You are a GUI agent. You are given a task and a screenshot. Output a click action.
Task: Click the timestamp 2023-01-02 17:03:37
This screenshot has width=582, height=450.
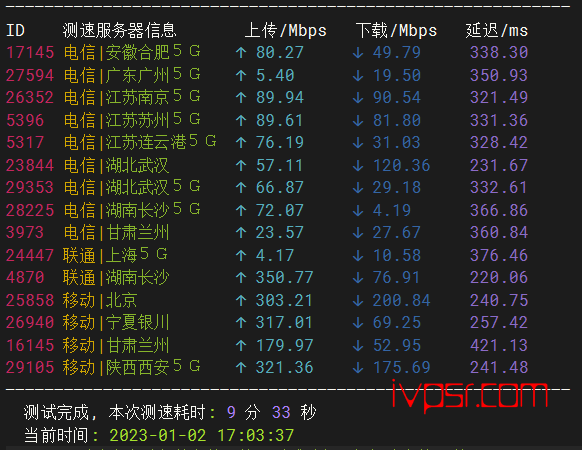pos(202,435)
